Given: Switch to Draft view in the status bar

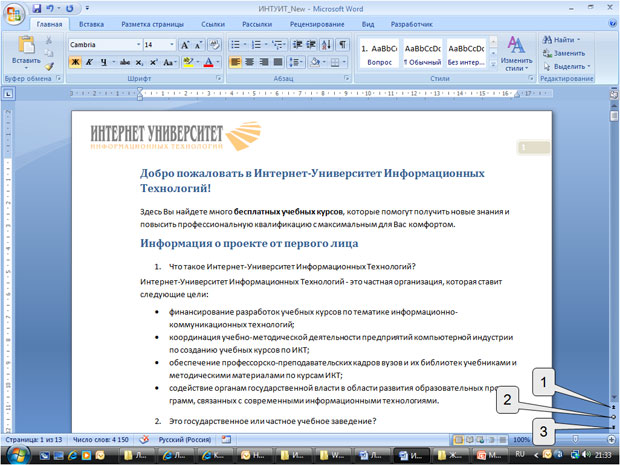Looking at the screenshot, I should point(503,439).
